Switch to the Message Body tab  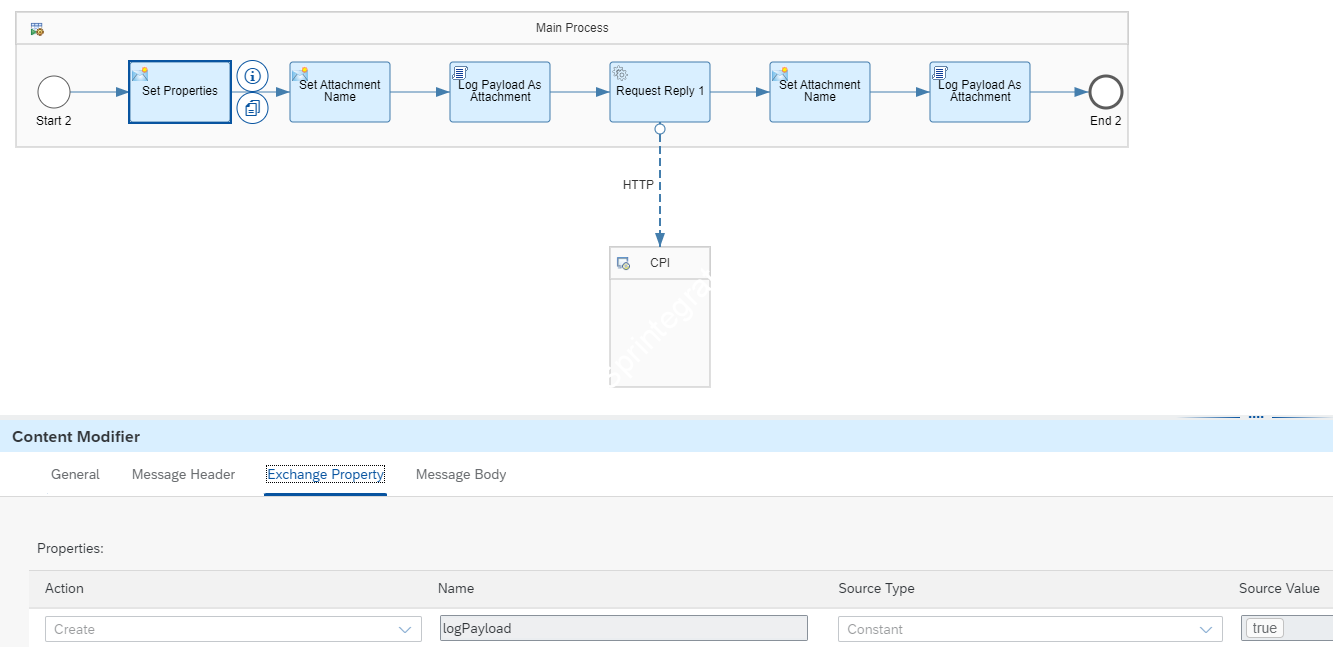[461, 475]
